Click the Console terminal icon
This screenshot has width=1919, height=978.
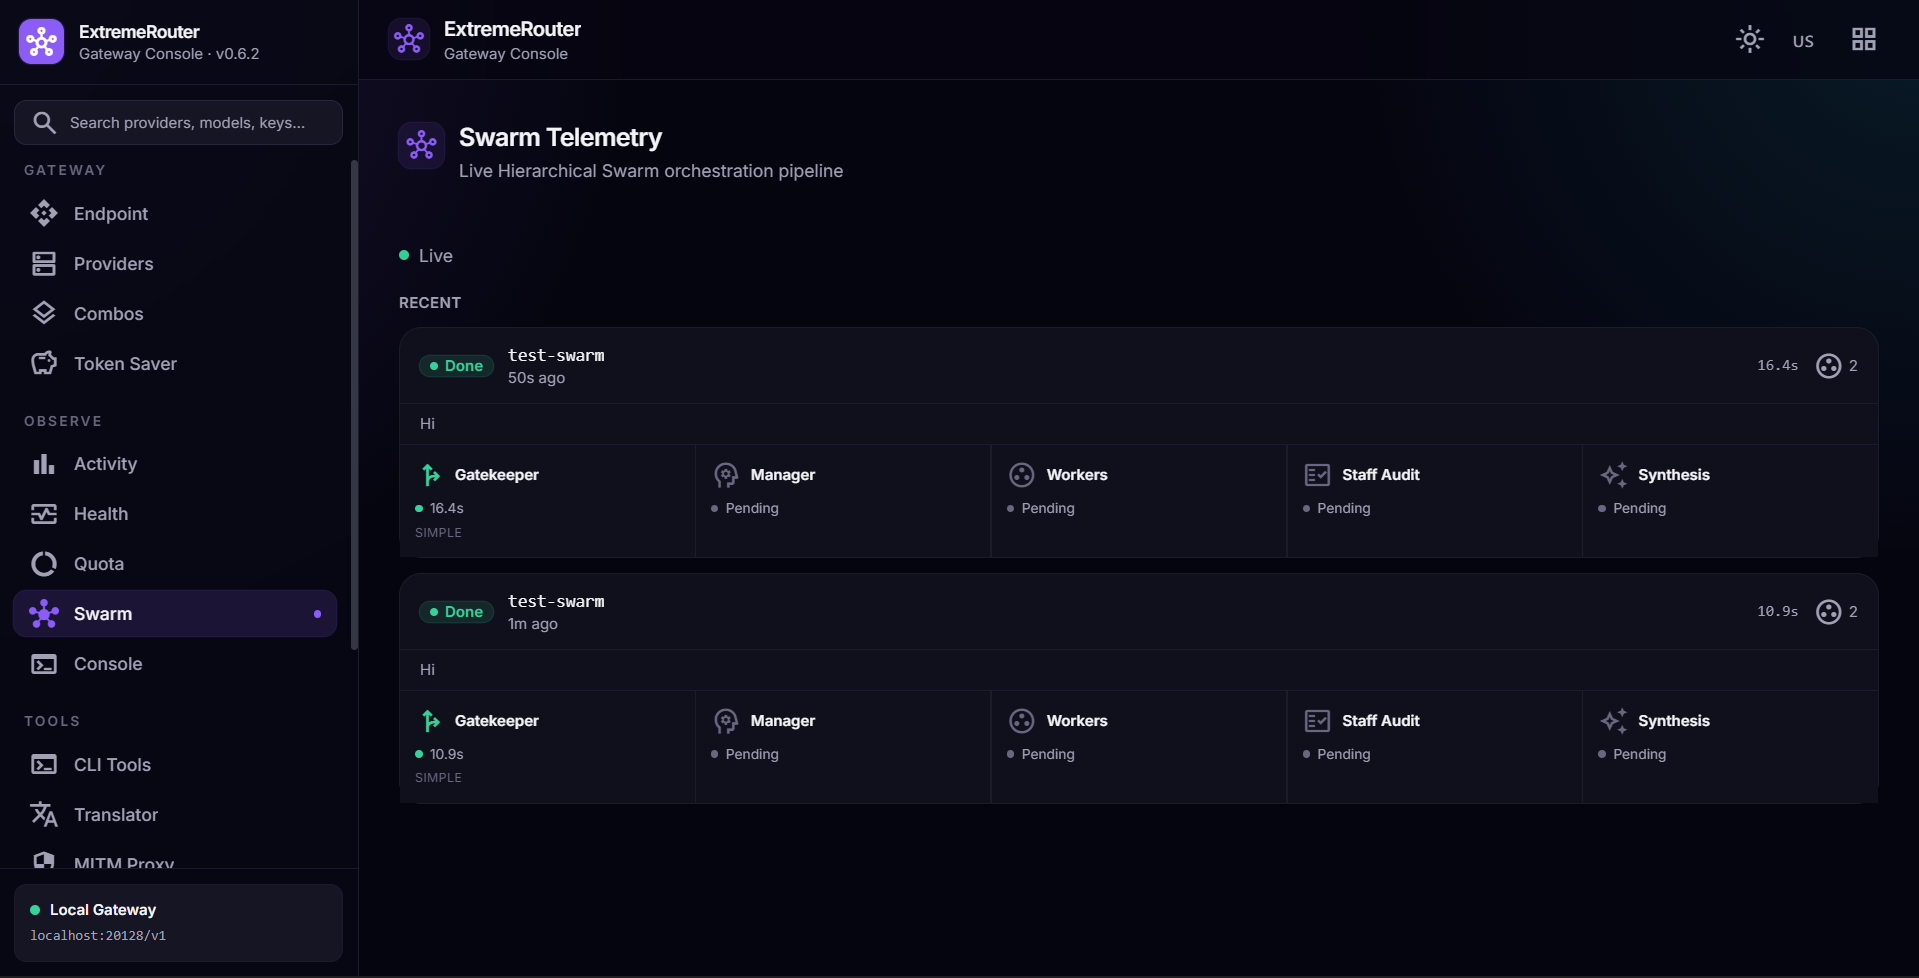[x=44, y=664]
